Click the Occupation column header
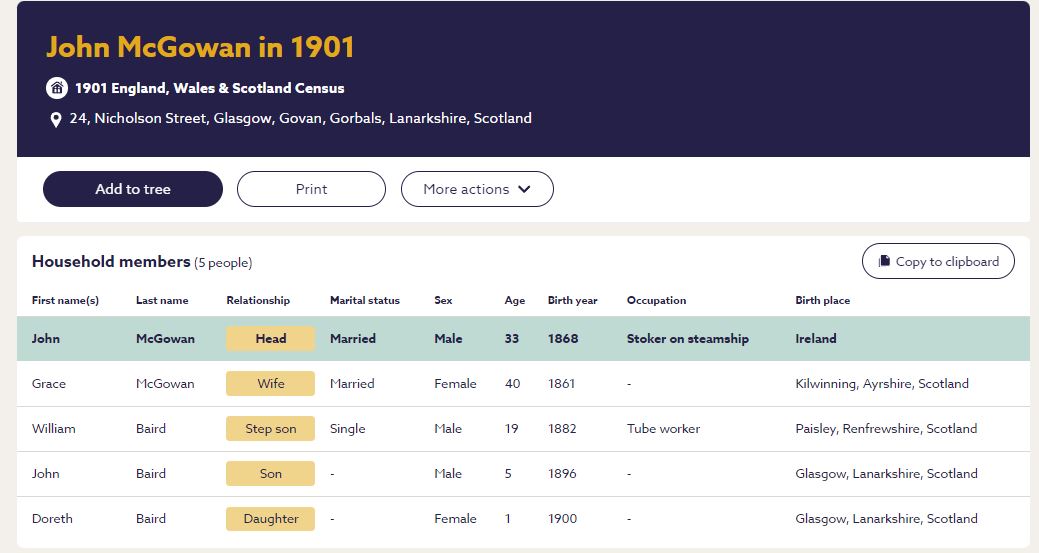The image size is (1039, 553). (656, 300)
